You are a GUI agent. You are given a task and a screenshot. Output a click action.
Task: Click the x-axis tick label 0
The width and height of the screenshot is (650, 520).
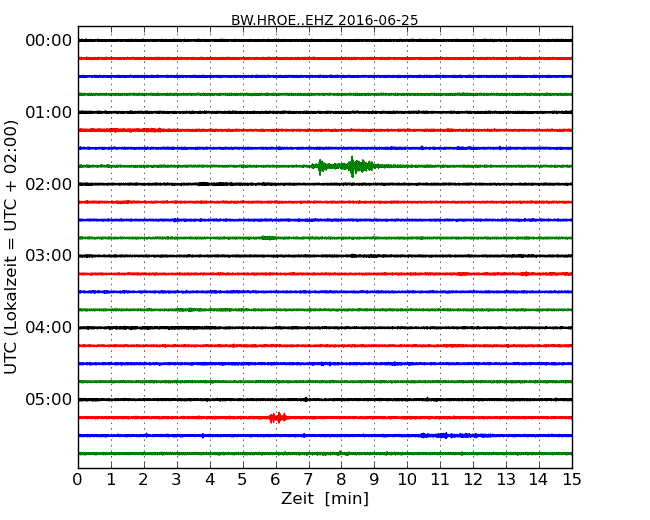point(78,480)
